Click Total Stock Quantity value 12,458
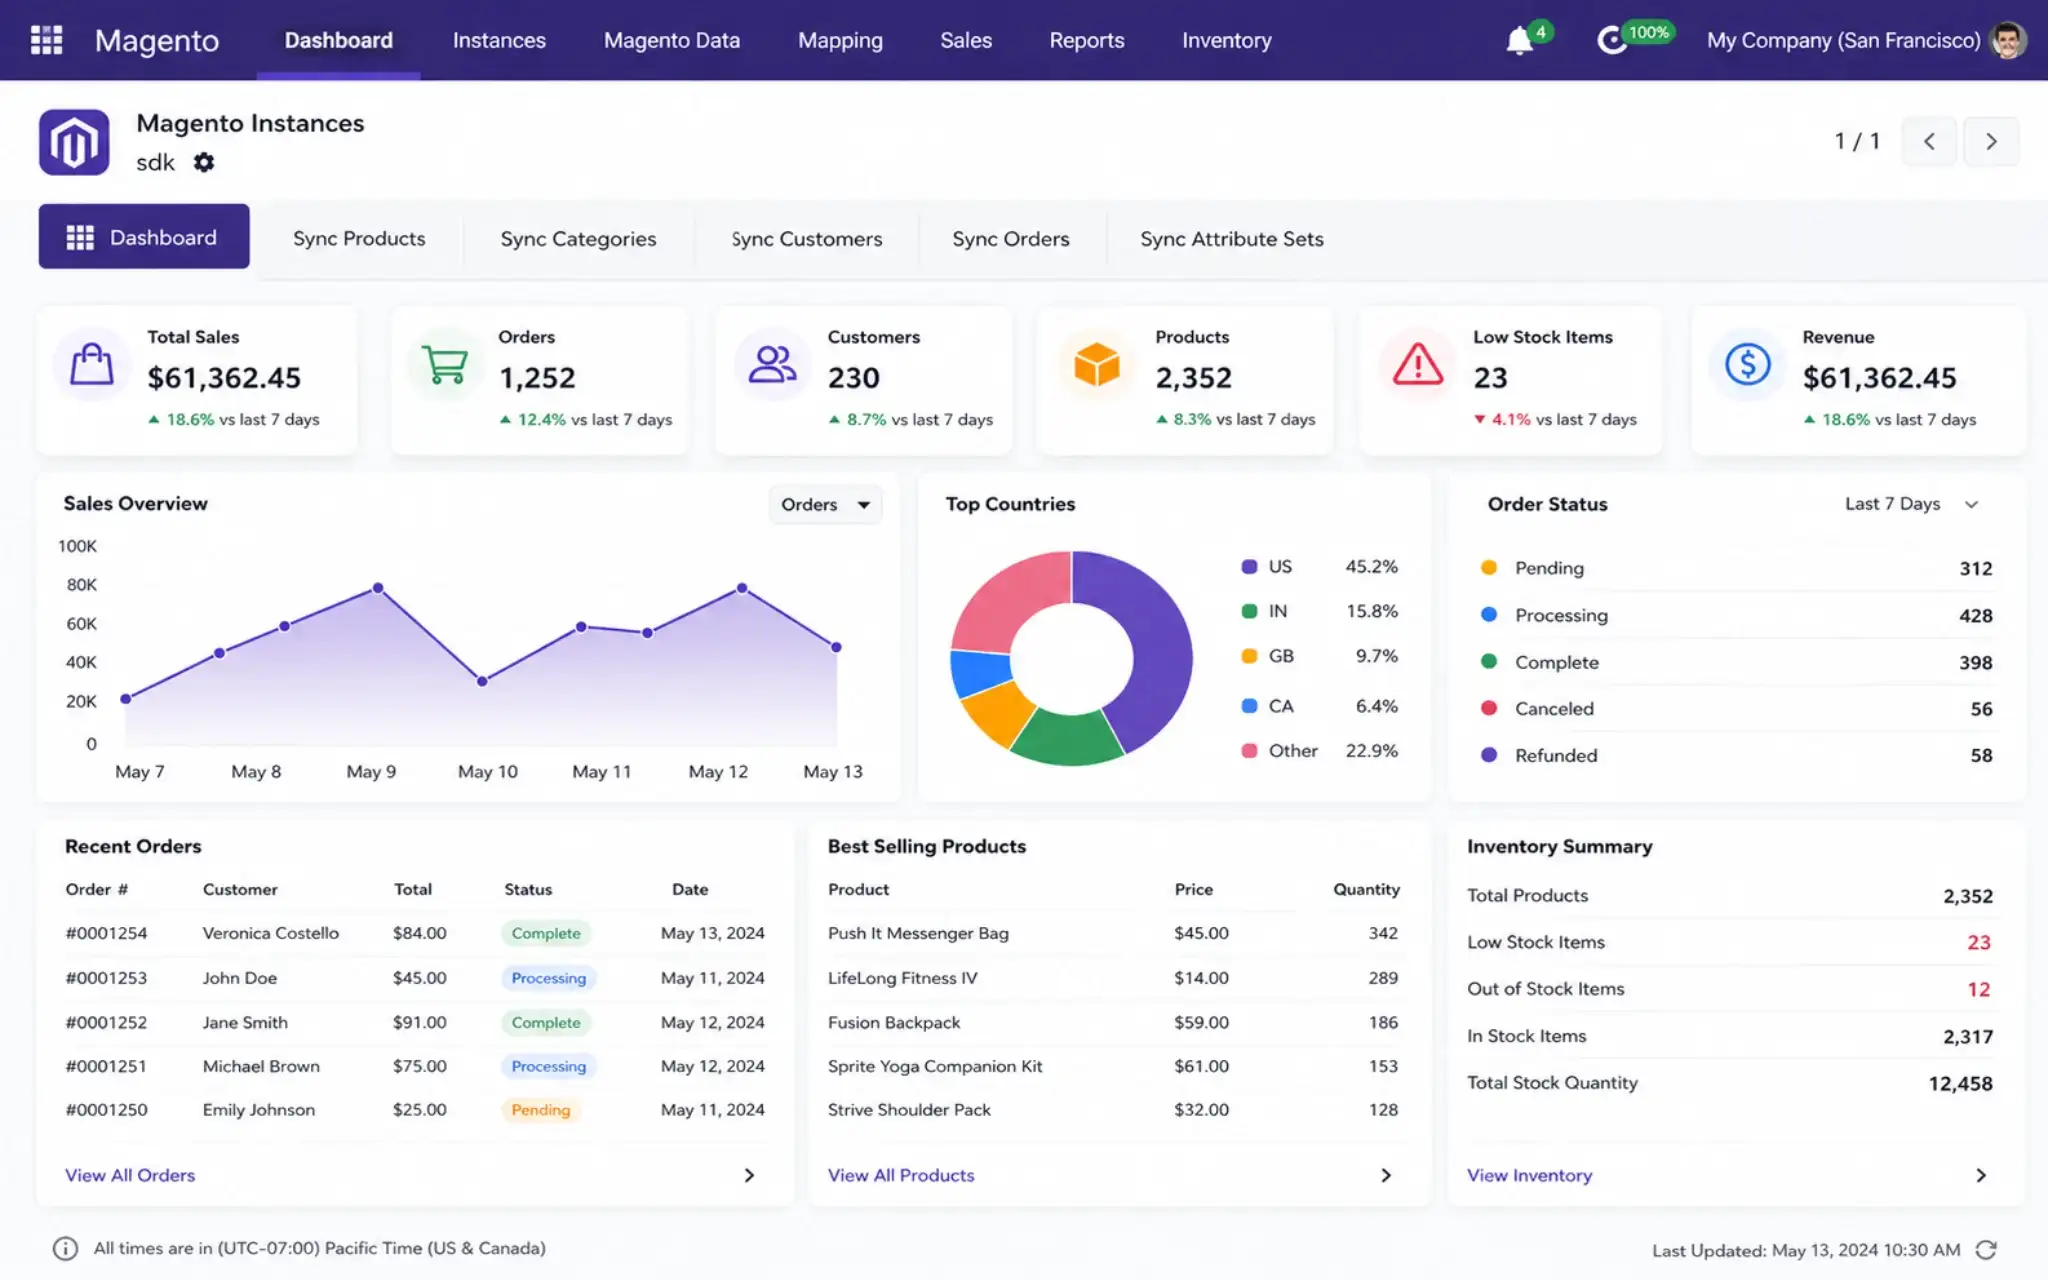The width and height of the screenshot is (2048, 1280). [1960, 1083]
